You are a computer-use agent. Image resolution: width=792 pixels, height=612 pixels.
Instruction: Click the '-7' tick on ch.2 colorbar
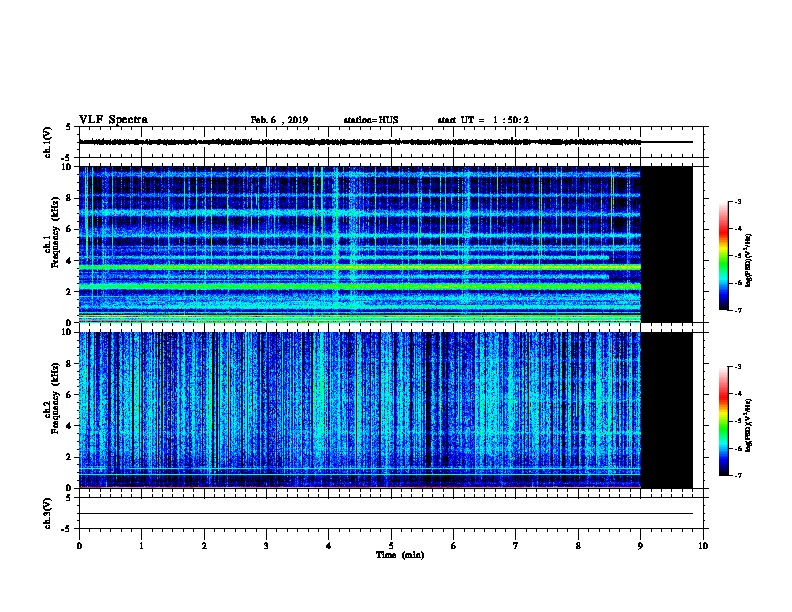pyautogui.click(x=738, y=476)
